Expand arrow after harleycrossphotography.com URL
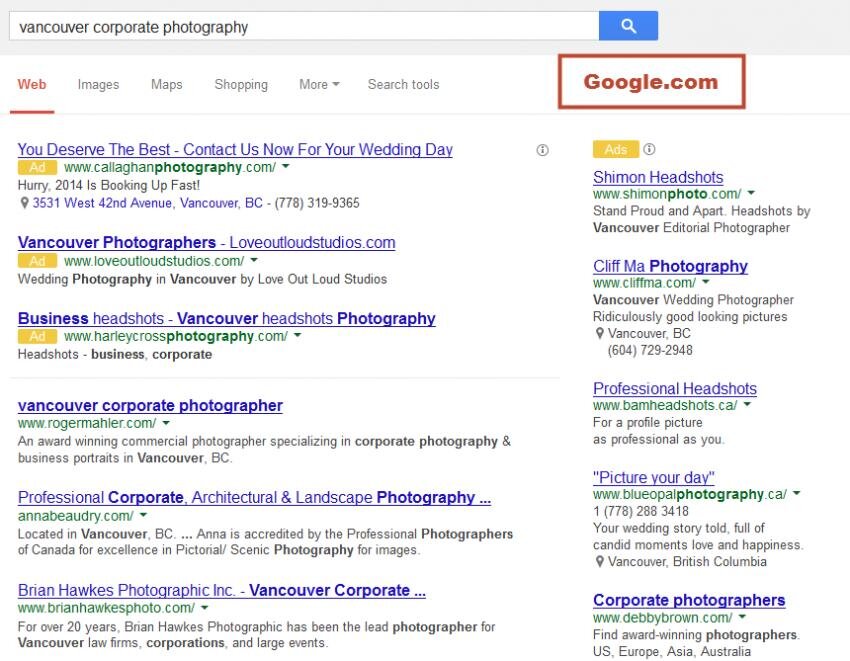The width and height of the screenshot is (850, 661). pos(297,336)
